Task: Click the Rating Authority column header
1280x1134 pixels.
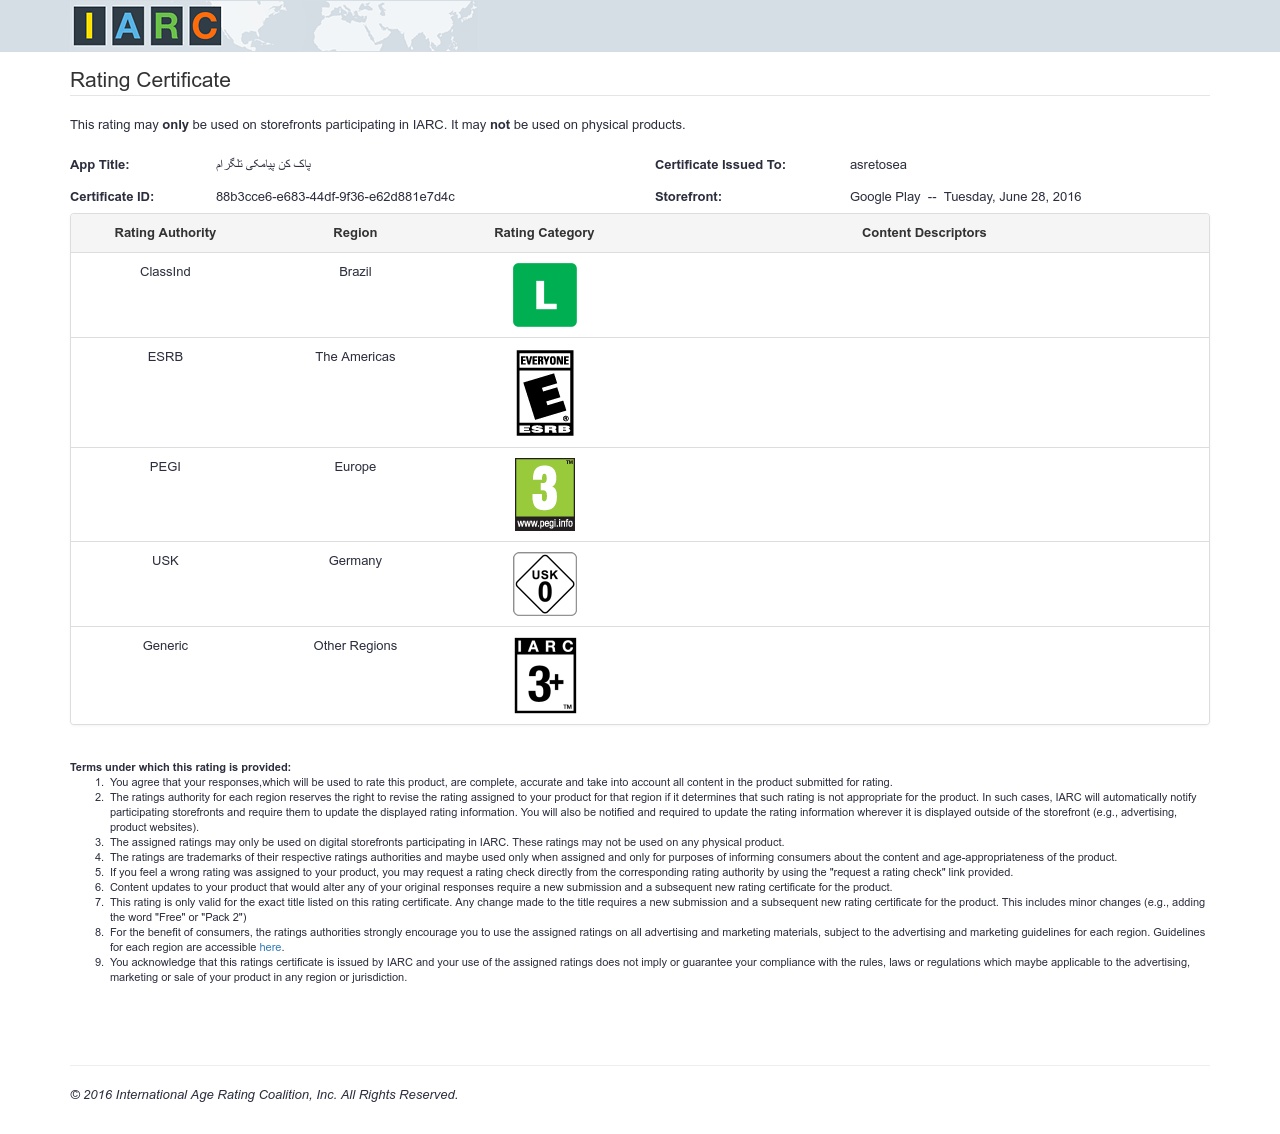Action: tap(165, 233)
